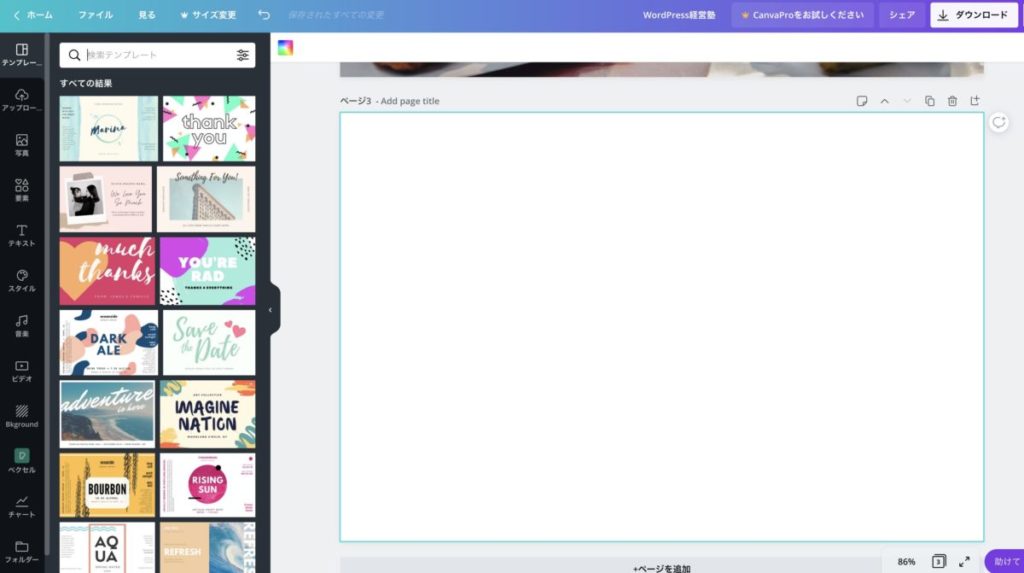Collapse the templates side panel
This screenshot has height=573, width=1024.
[x=270, y=310]
